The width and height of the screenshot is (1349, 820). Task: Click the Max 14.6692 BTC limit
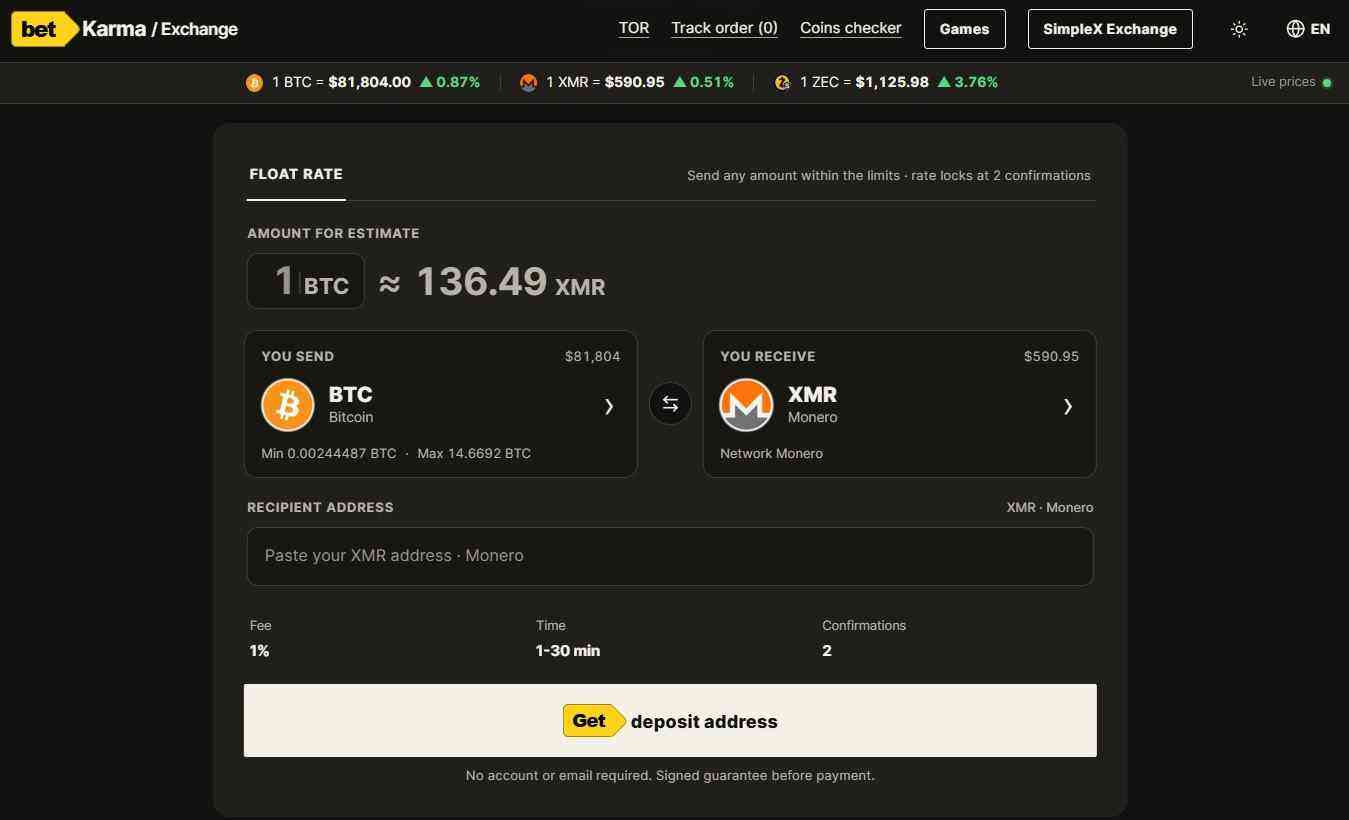[474, 454]
